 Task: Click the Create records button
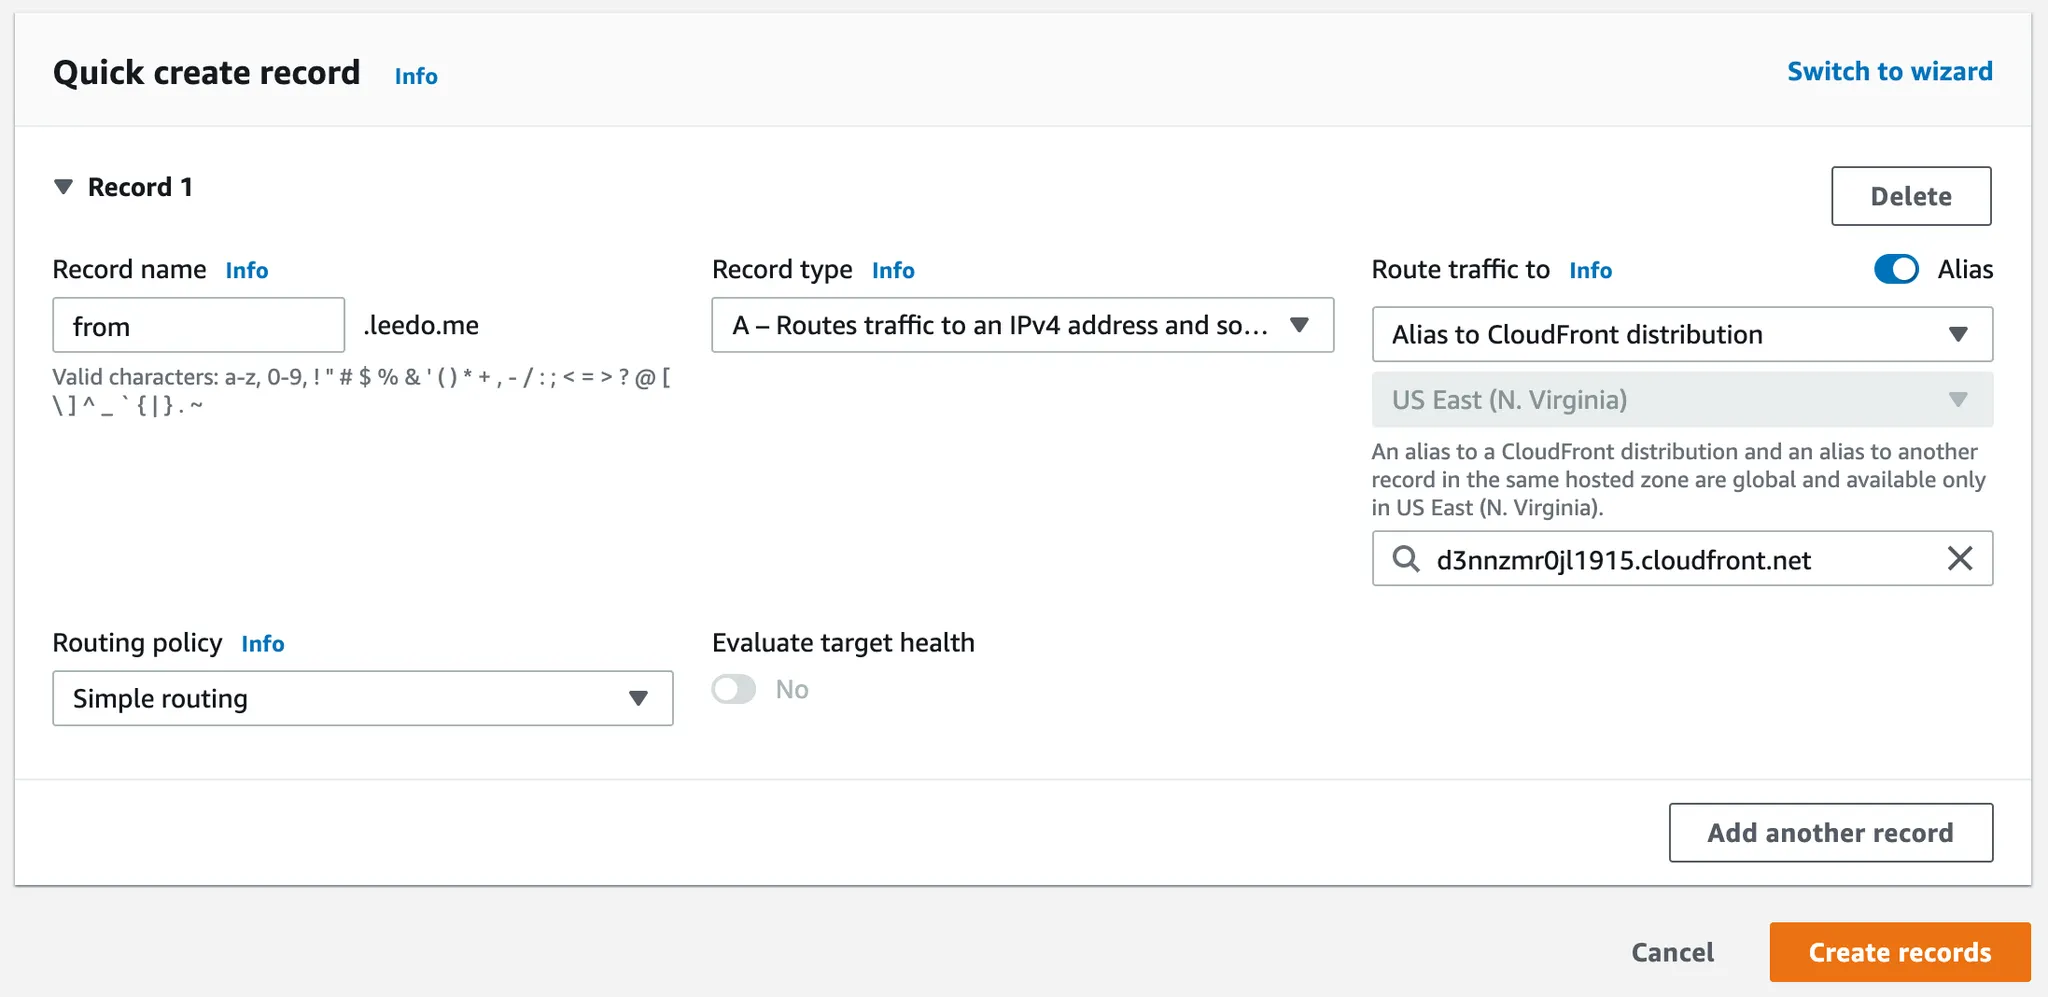[x=1899, y=952]
